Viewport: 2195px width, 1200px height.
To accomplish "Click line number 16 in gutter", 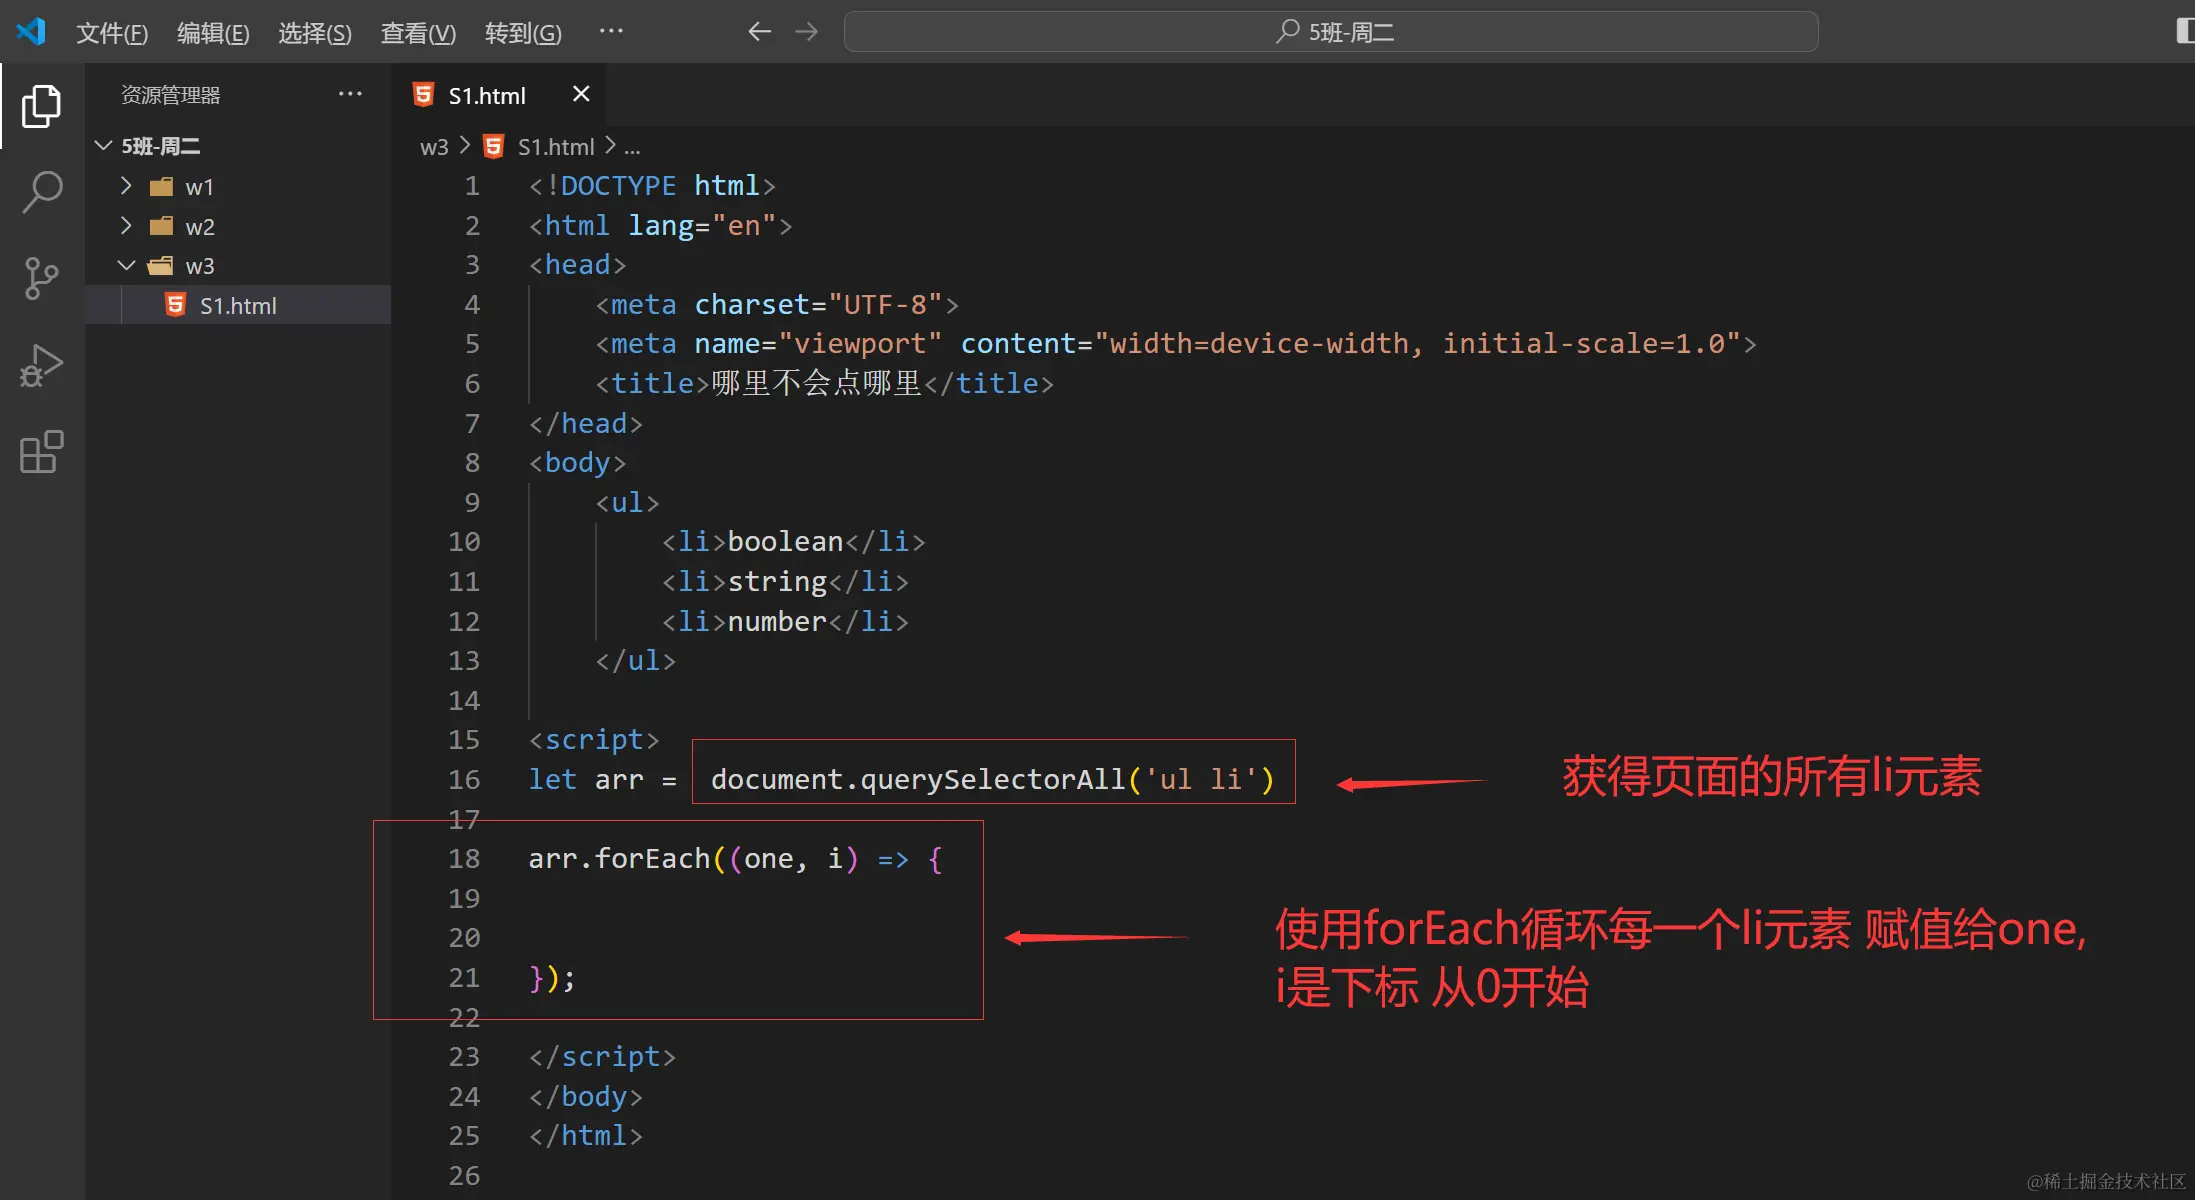I will pyautogui.click(x=464, y=780).
